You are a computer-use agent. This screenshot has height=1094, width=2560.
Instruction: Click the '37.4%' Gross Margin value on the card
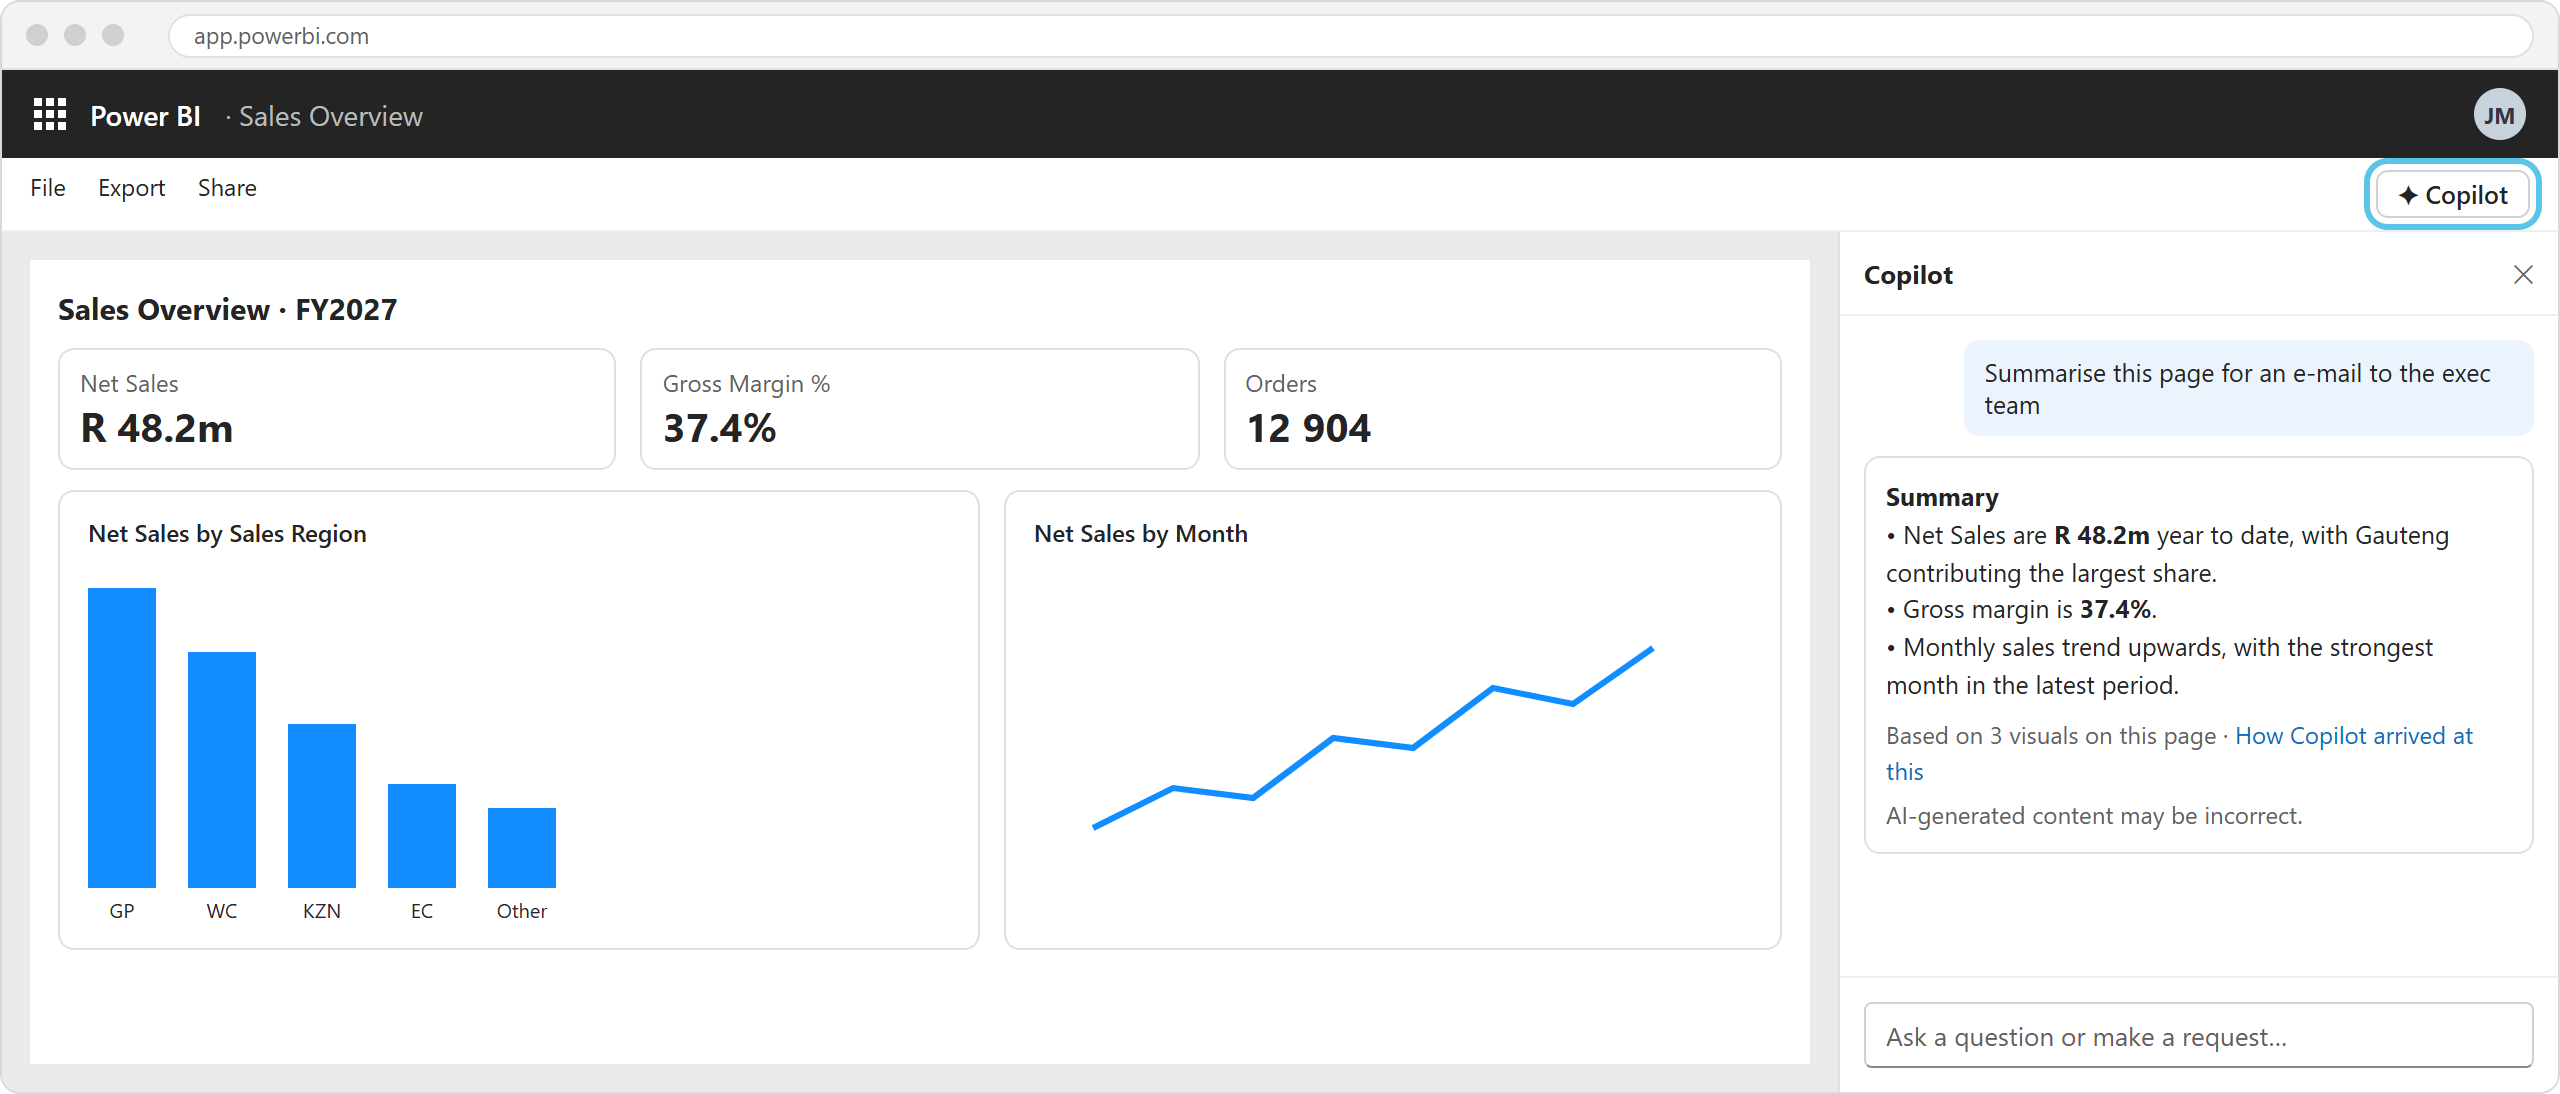tap(720, 428)
